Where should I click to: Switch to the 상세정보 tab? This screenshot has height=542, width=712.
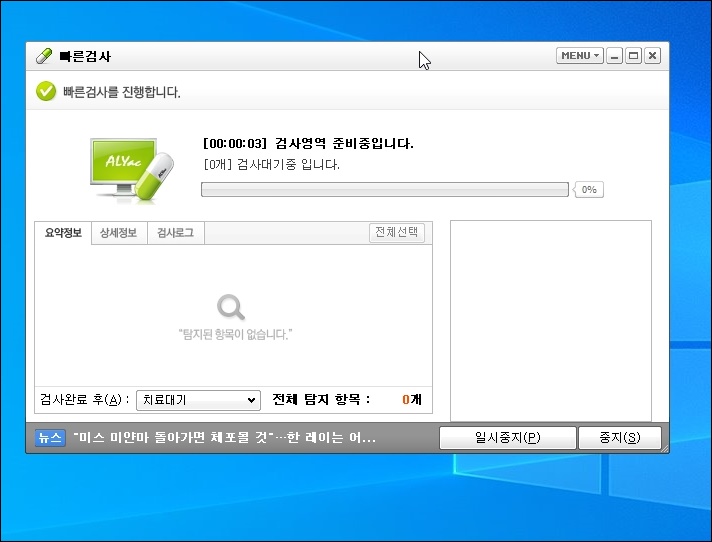coord(119,233)
